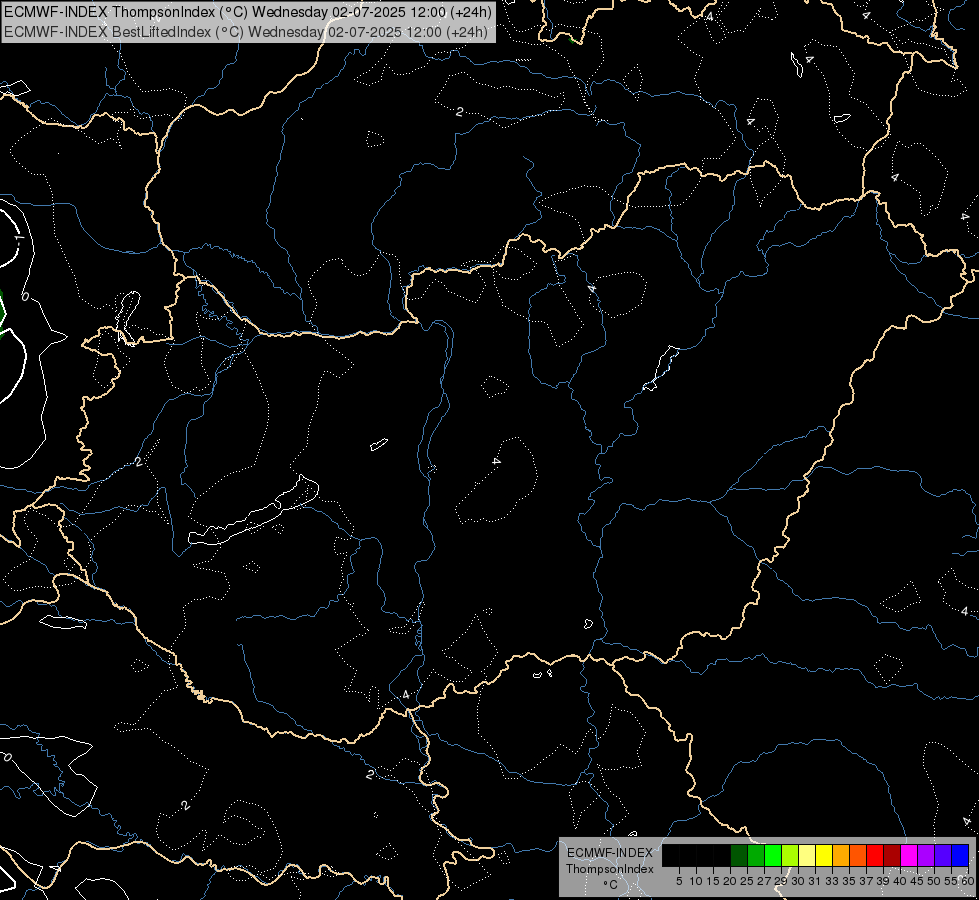Click the violet 50–55 legend swatch

pos(943,855)
